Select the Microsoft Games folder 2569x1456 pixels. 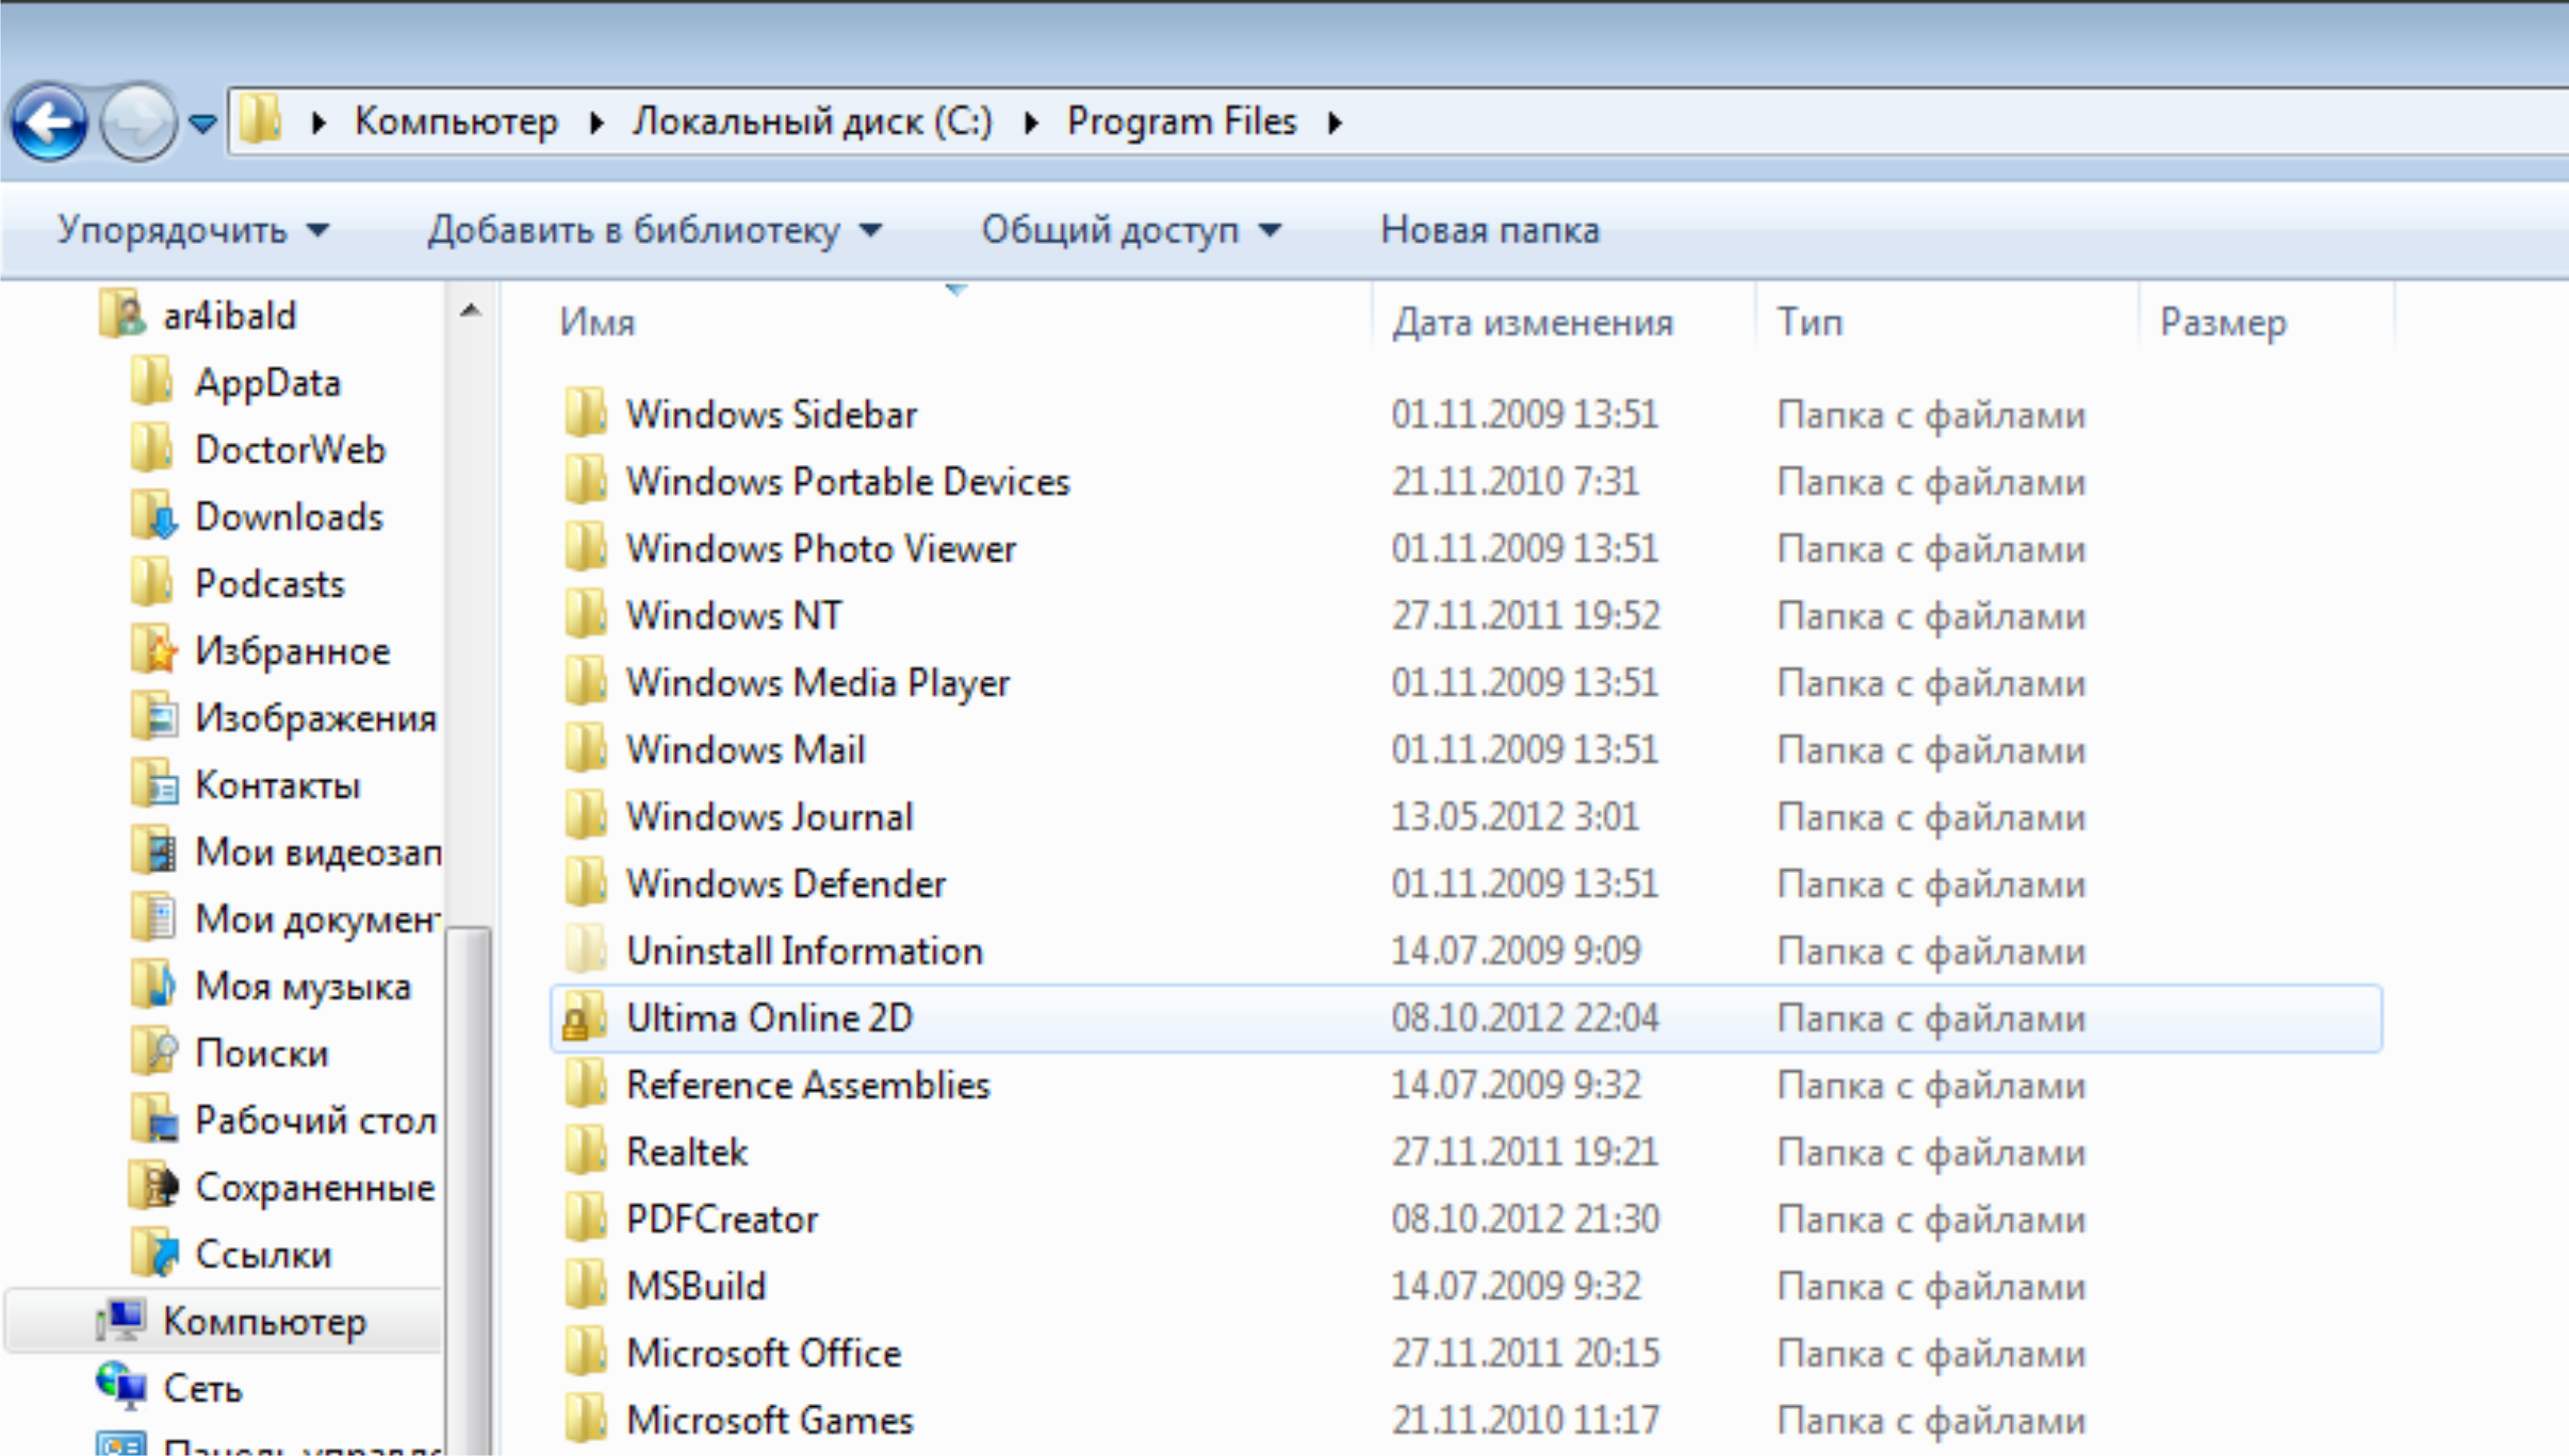tap(770, 1419)
